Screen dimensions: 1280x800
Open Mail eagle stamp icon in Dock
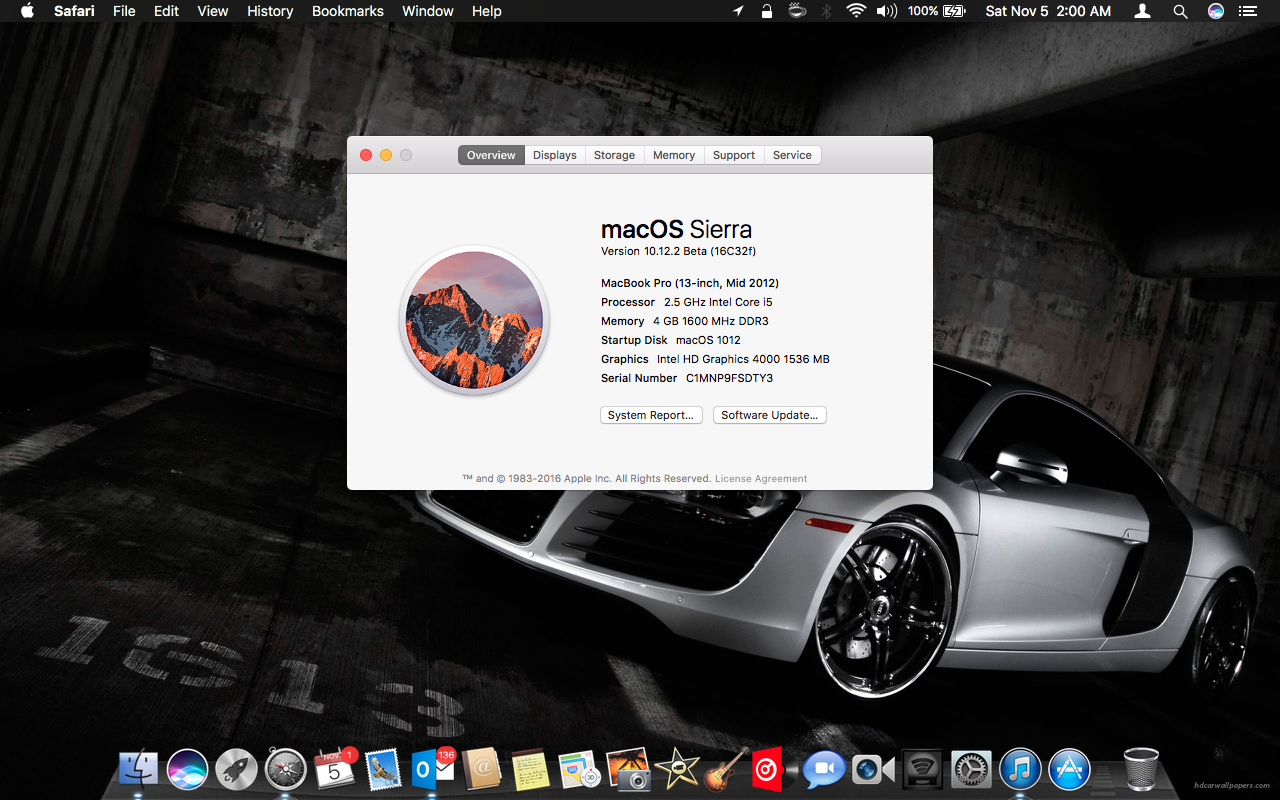383,769
